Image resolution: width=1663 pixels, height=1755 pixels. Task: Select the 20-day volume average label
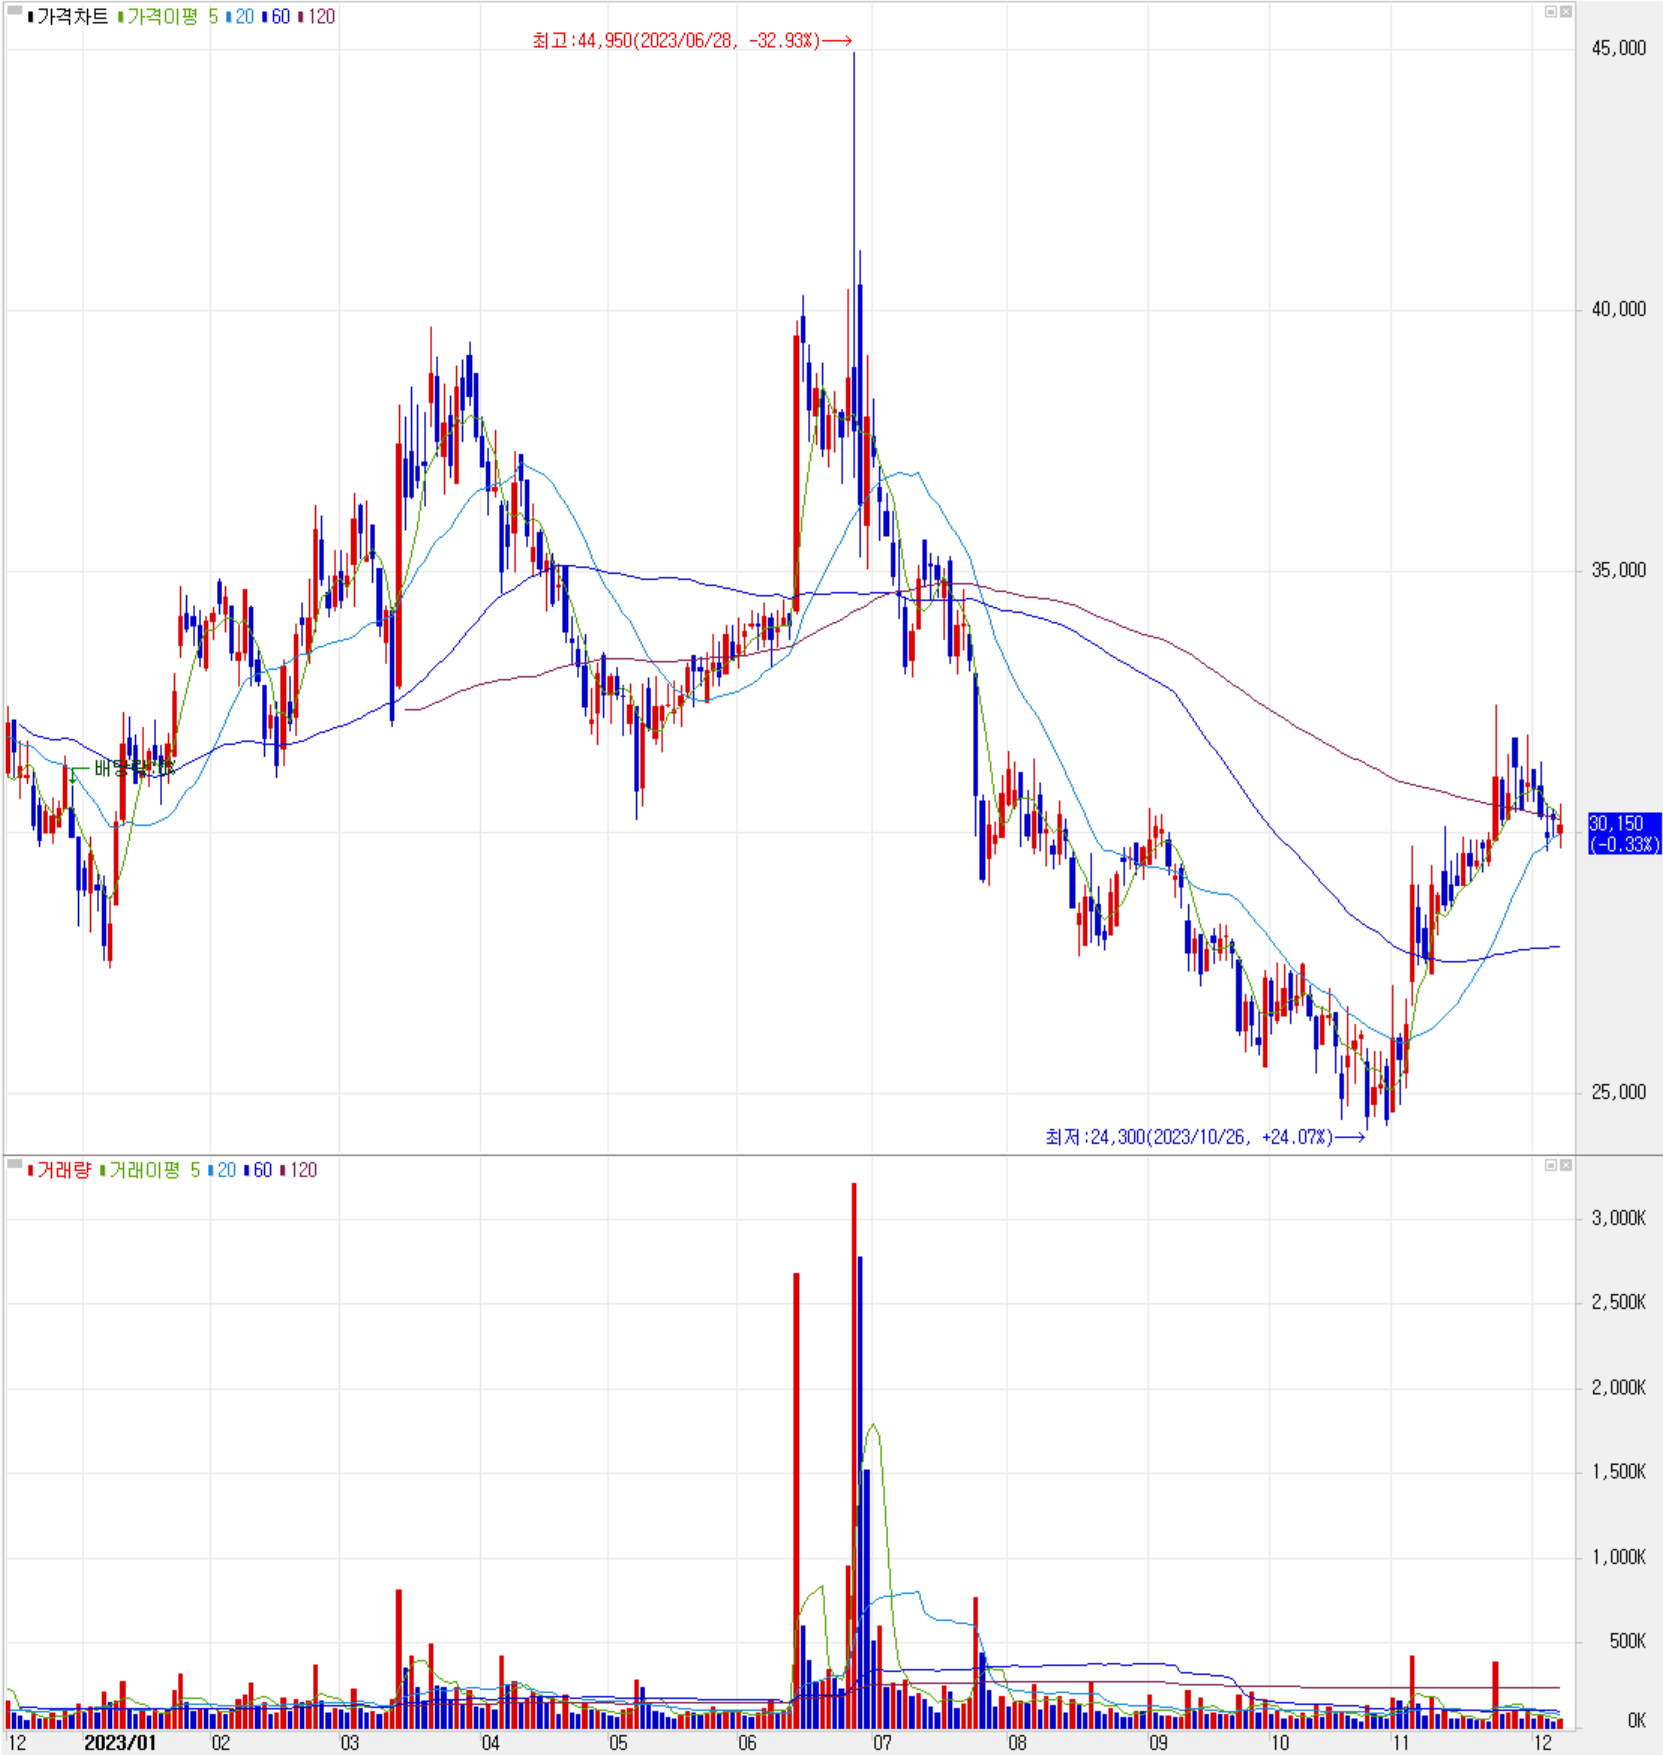(227, 1170)
